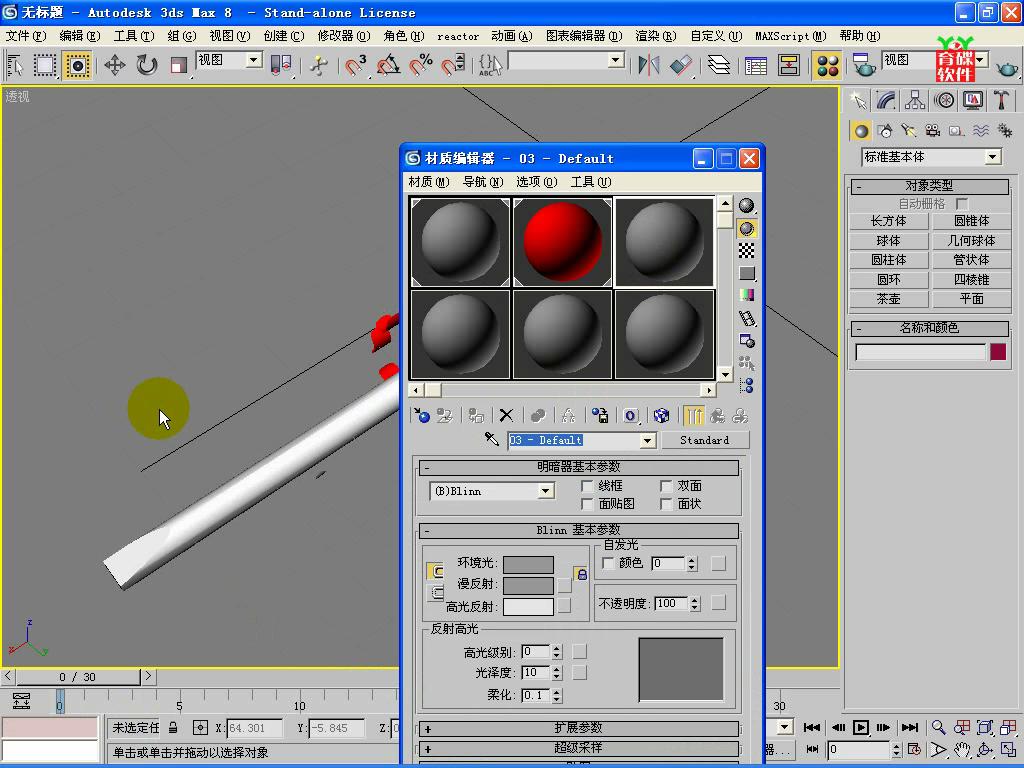Toggle Backlight icon in Material Editor
Image resolution: width=1024 pixels, height=768 pixels.
click(x=746, y=229)
